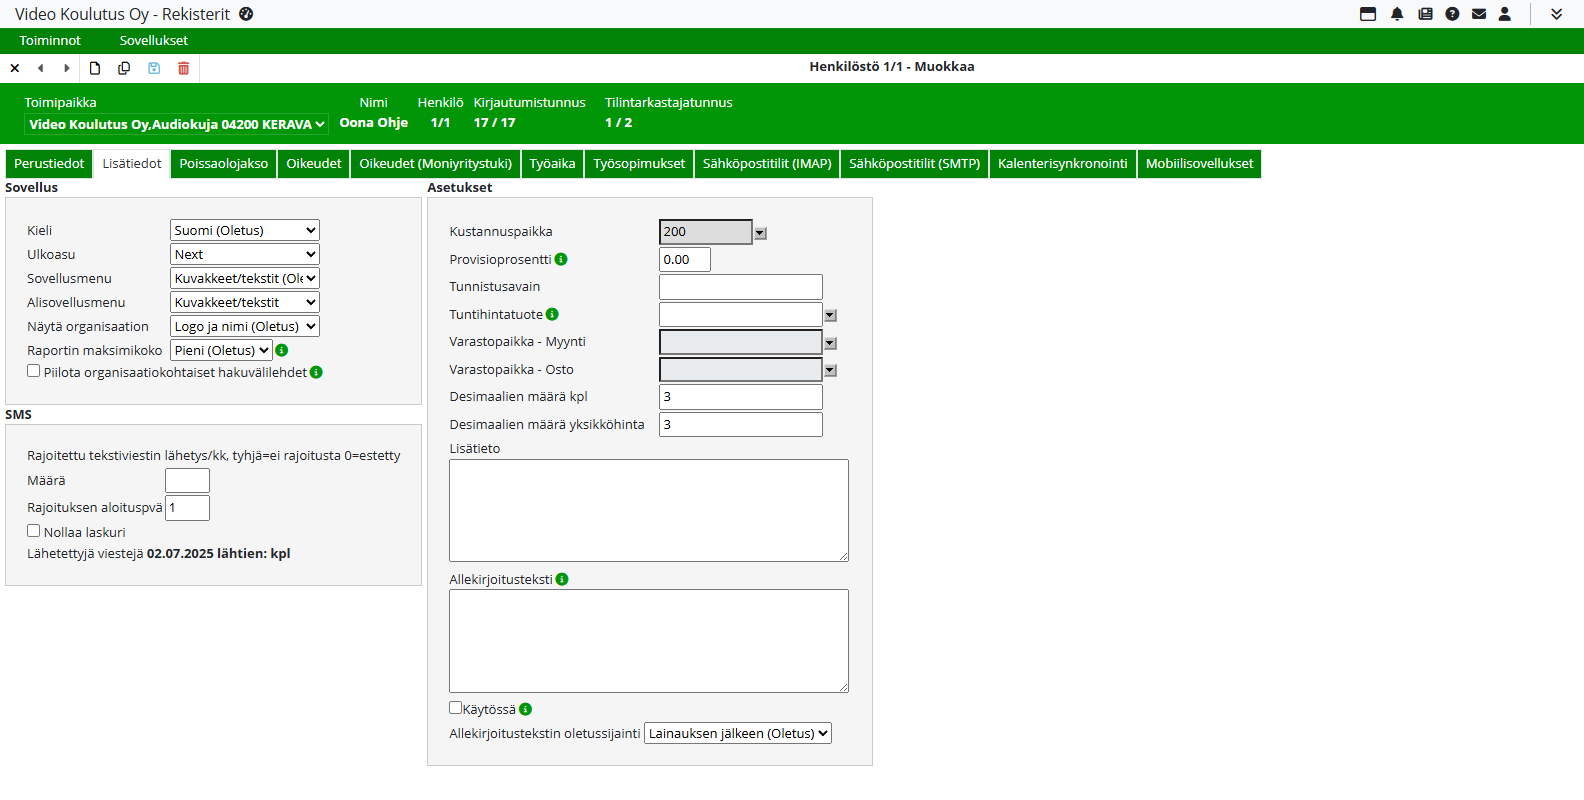The width and height of the screenshot is (1584, 800).
Task: Open the Toiminnot menu
Action: (50, 41)
